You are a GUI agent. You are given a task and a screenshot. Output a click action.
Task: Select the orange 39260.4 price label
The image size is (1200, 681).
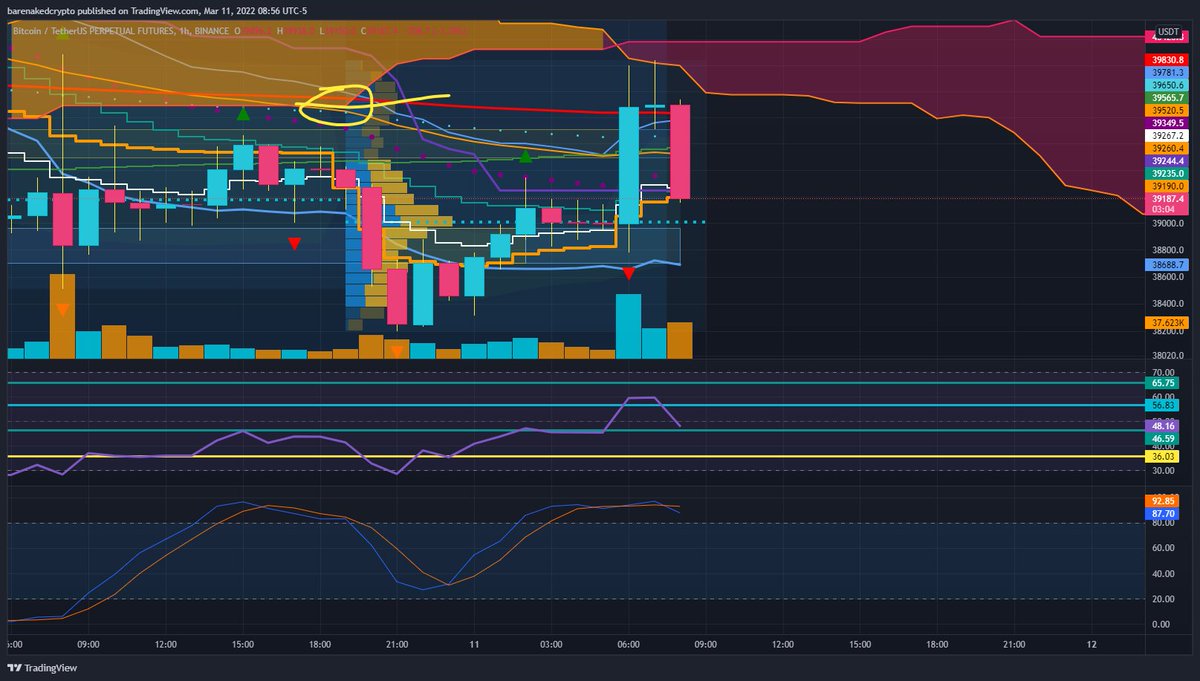click(1166, 147)
